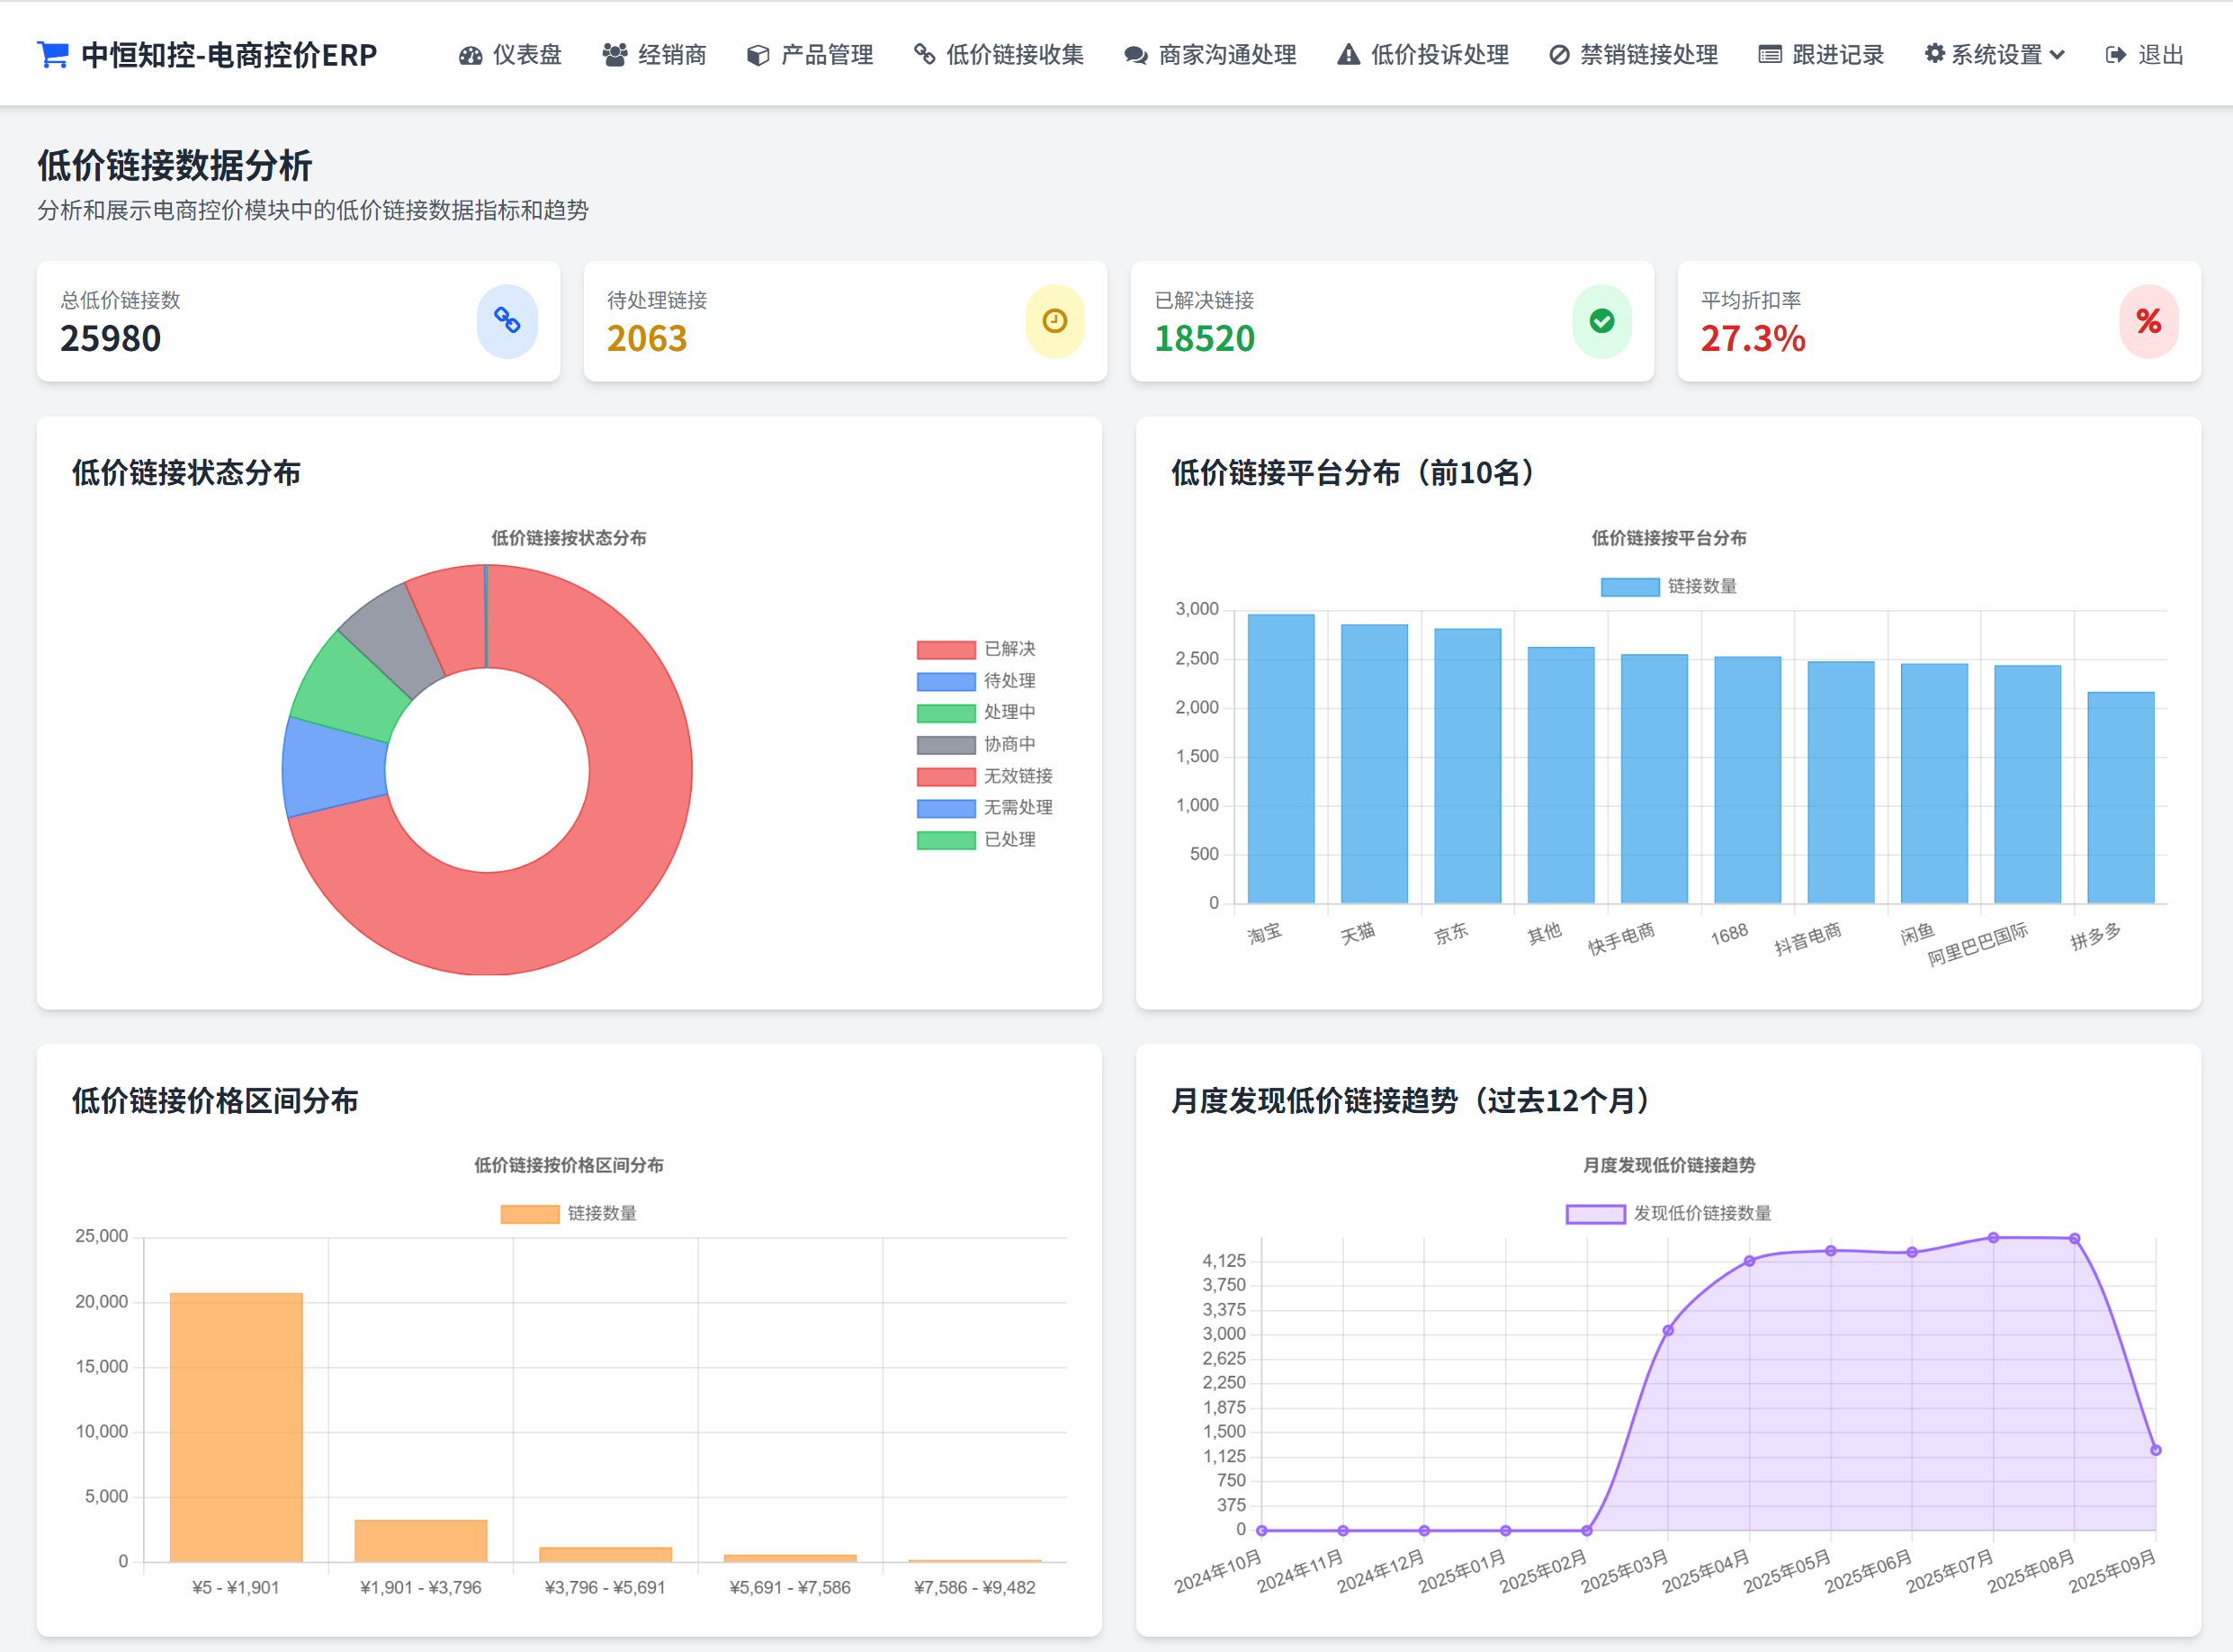Click the 链接数量 blue swatch in platform chart
2233x1652 pixels.
point(1629,587)
